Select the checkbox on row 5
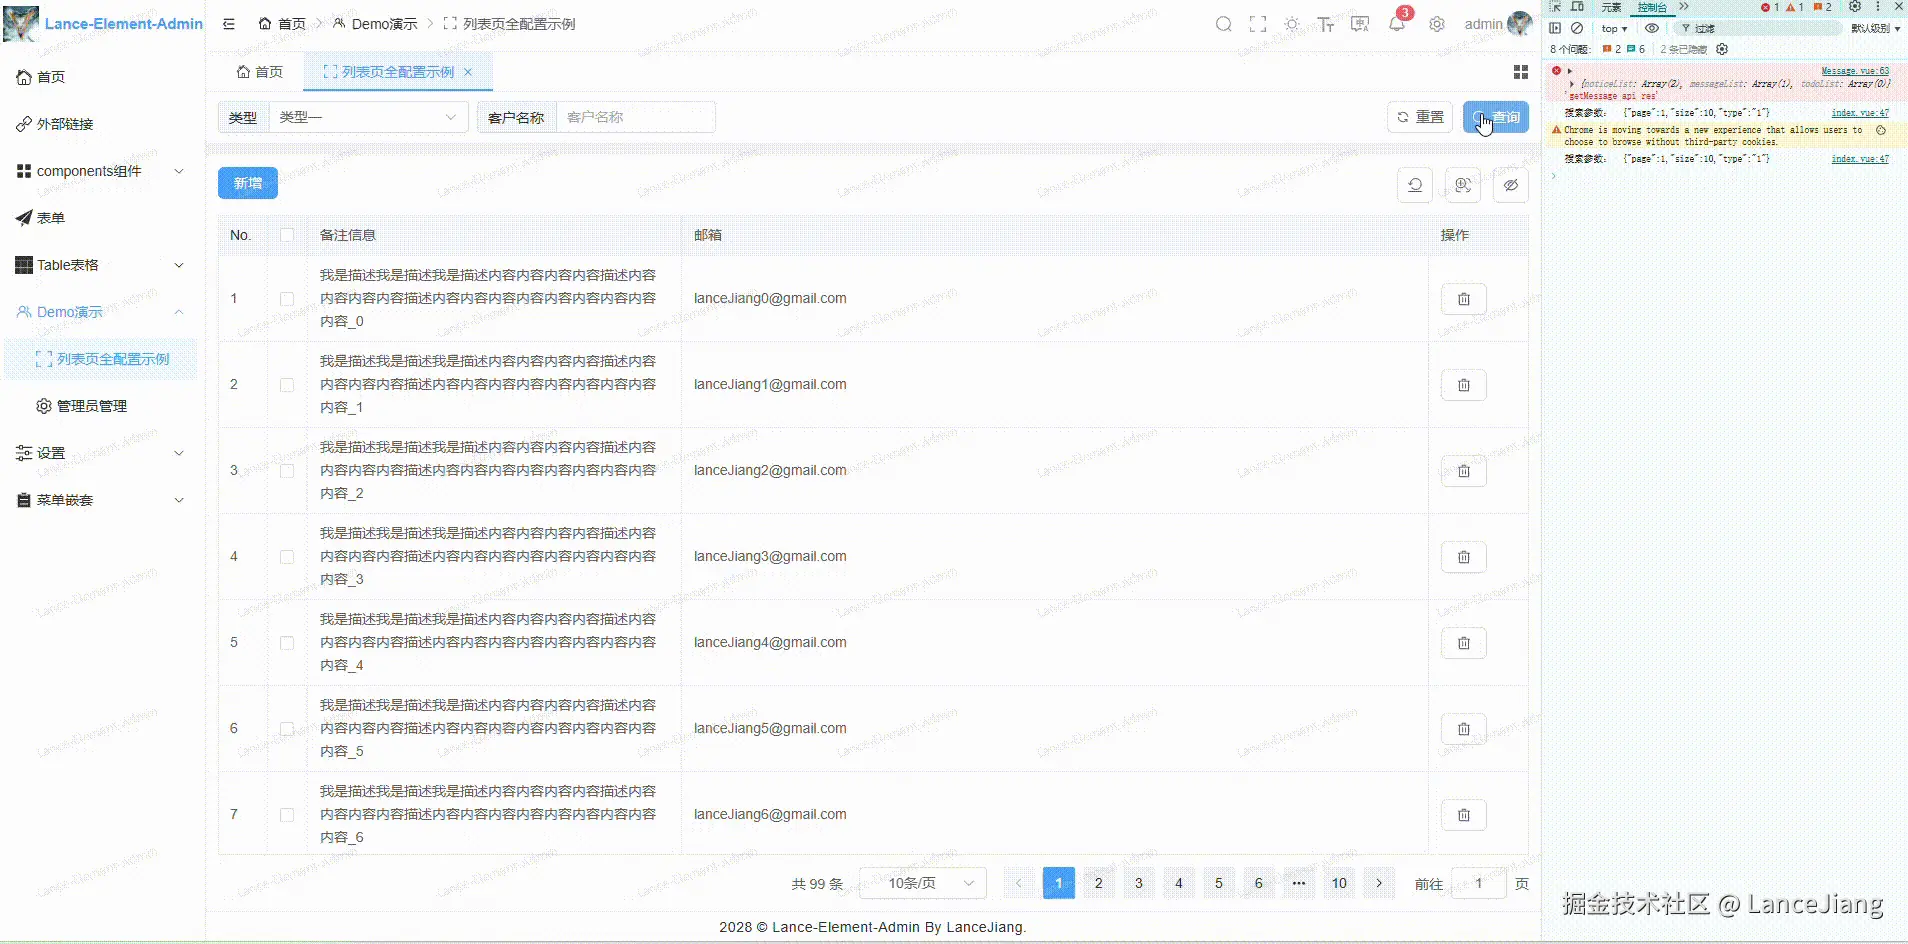 tap(286, 643)
